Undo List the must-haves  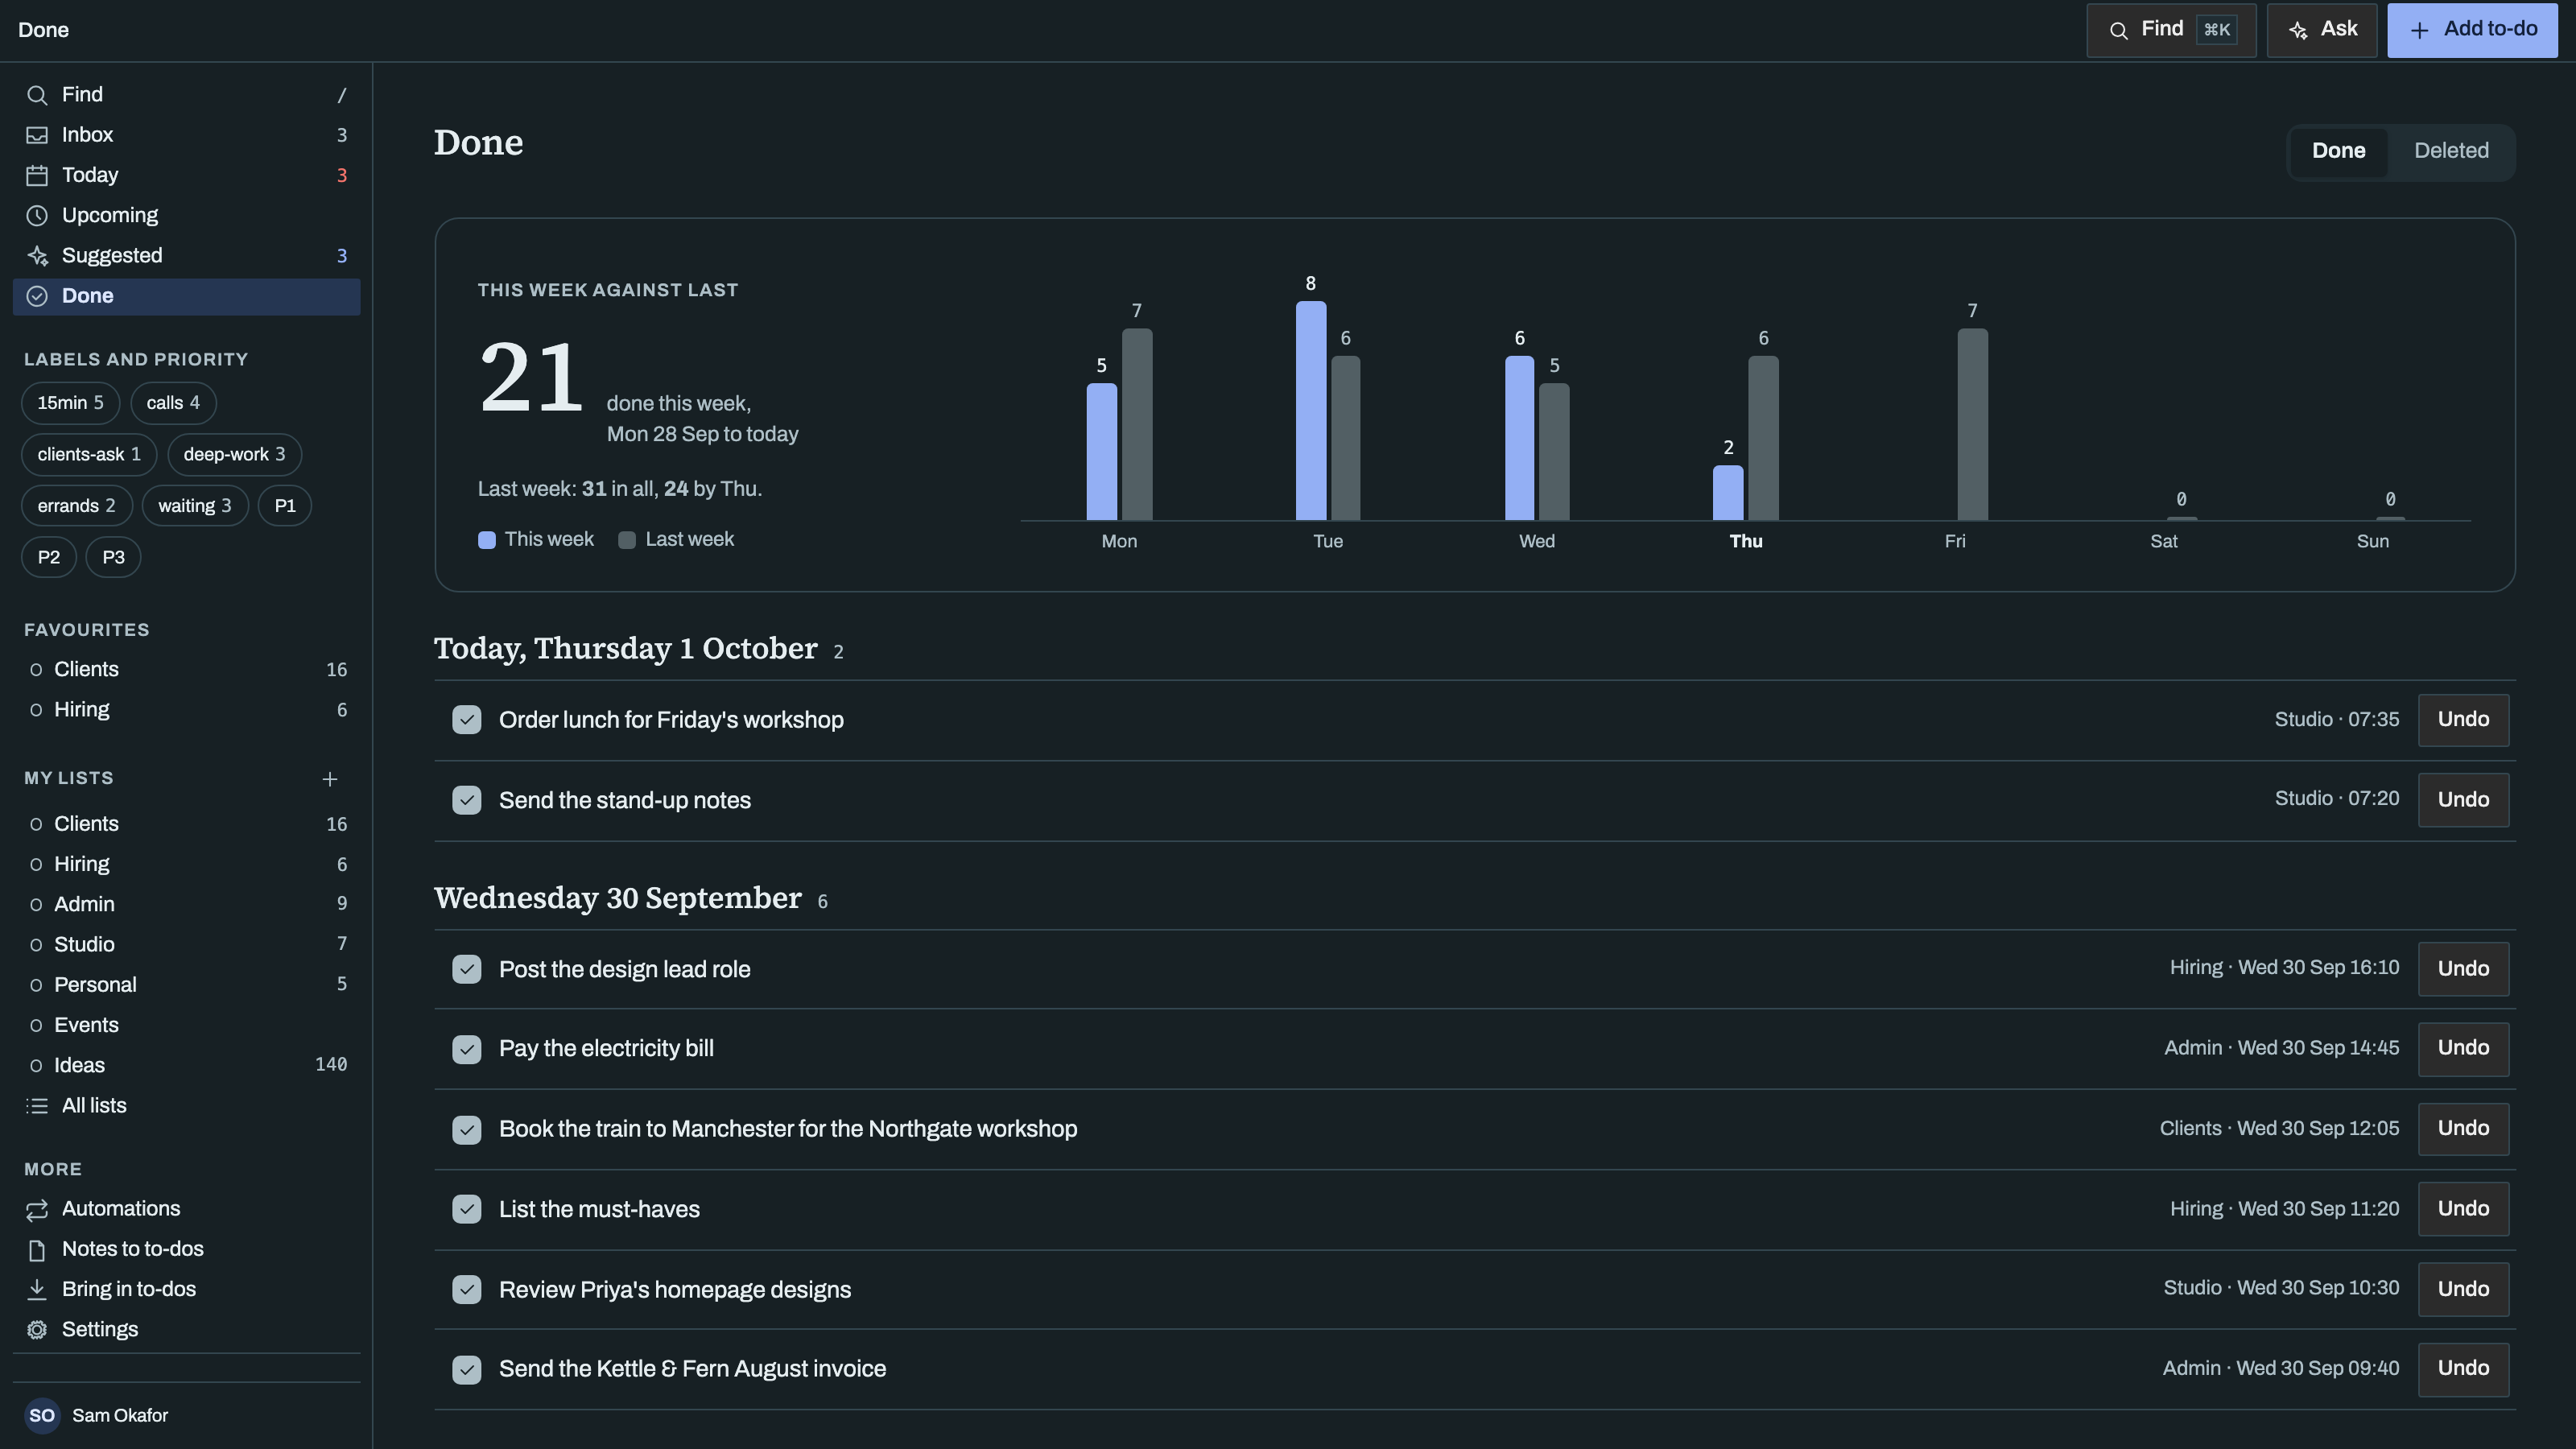[x=2463, y=1209]
